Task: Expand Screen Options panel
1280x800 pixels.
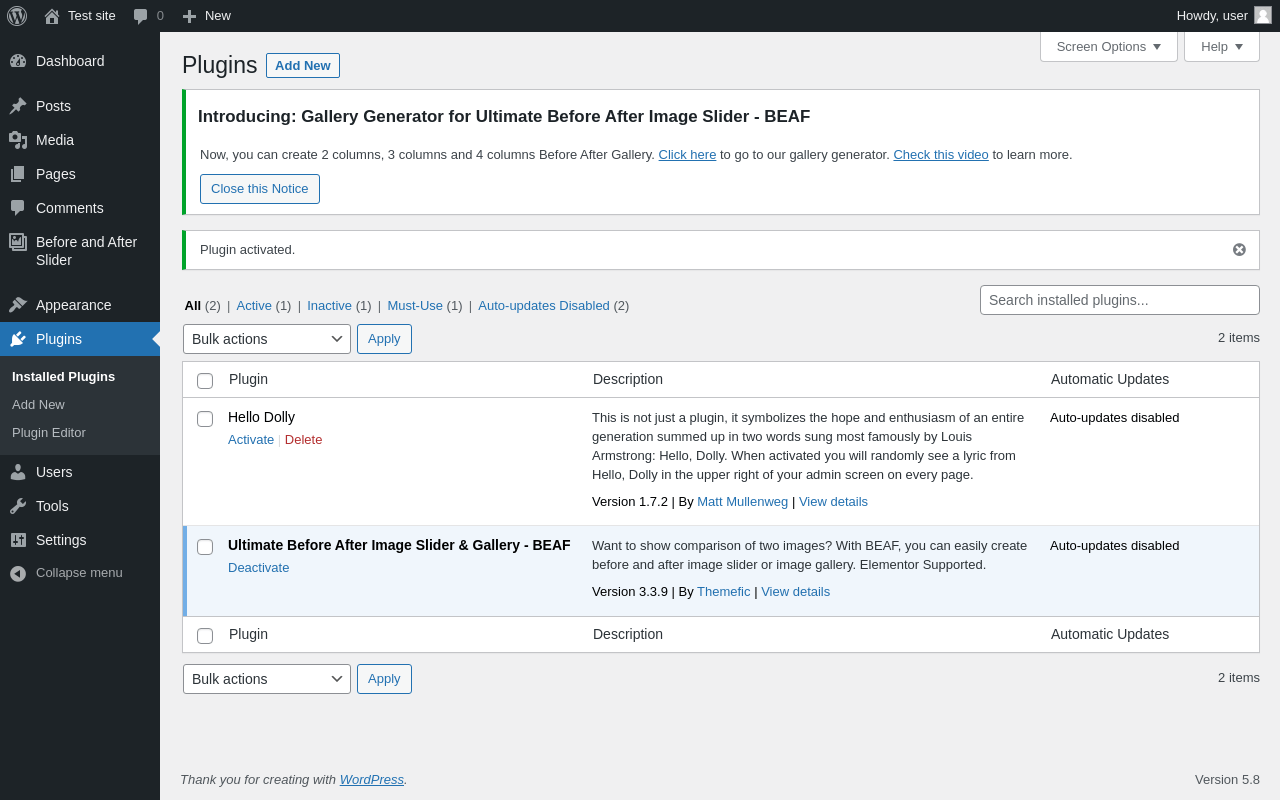Action: pyautogui.click(x=1109, y=46)
